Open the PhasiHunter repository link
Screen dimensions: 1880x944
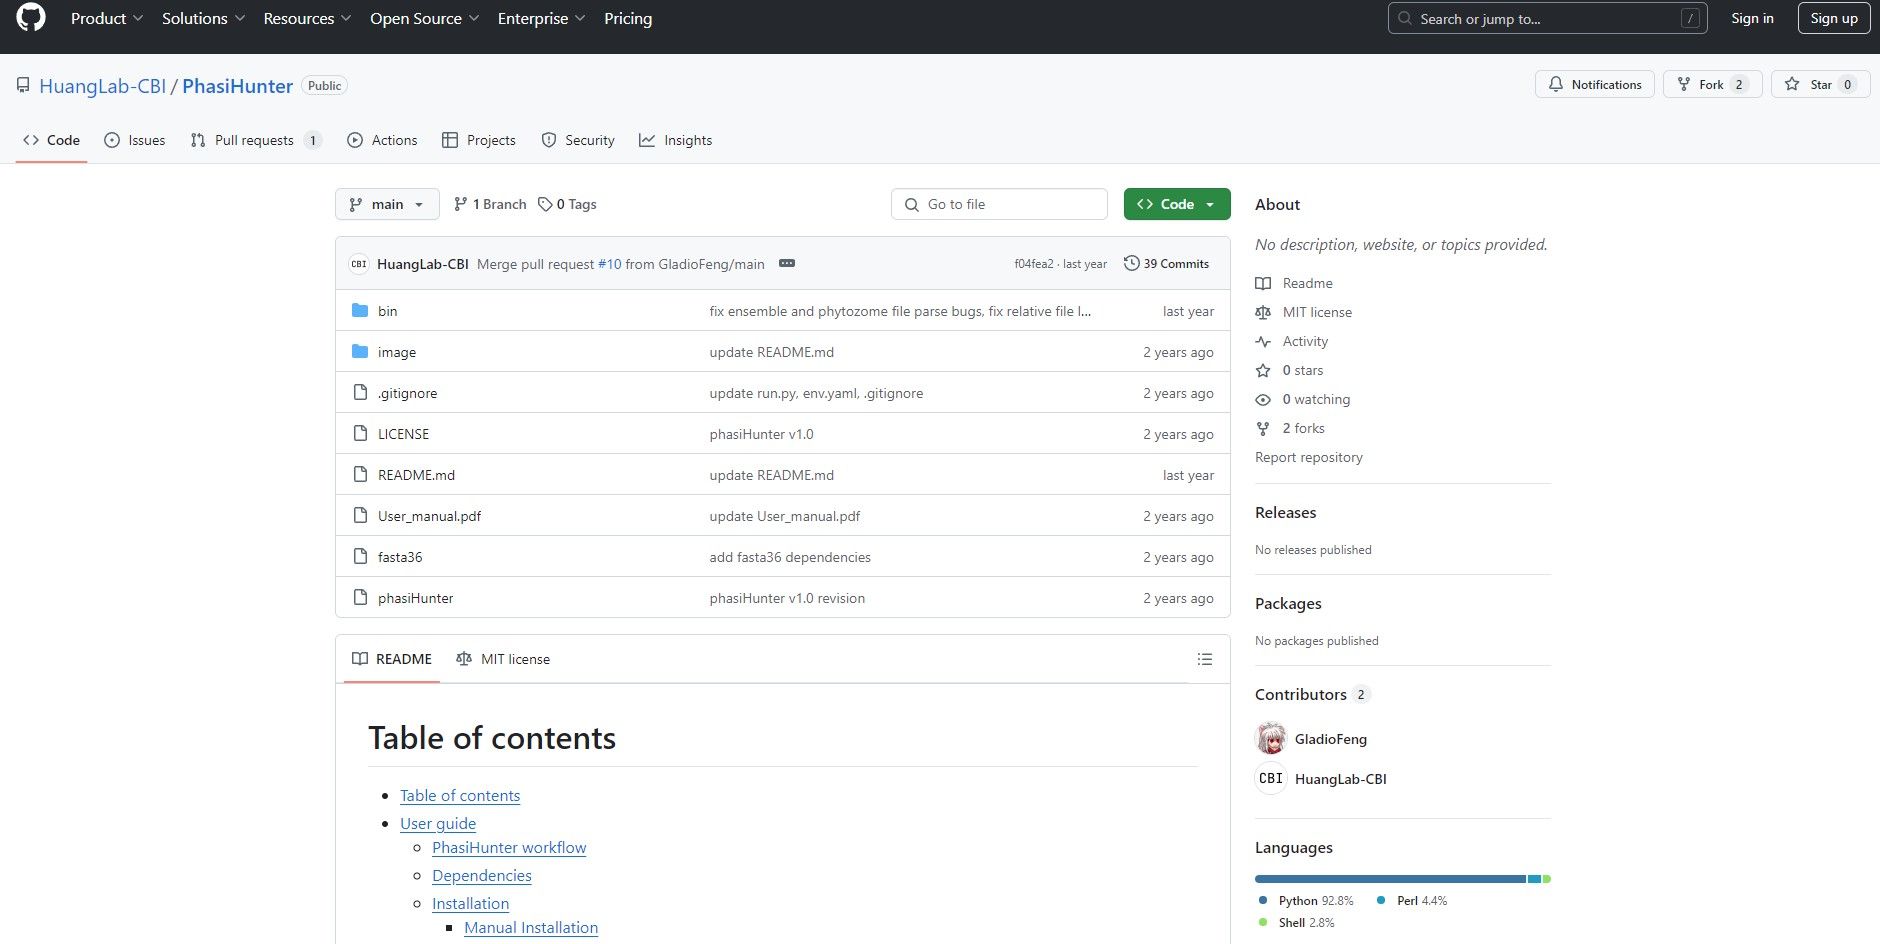(x=237, y=86)
